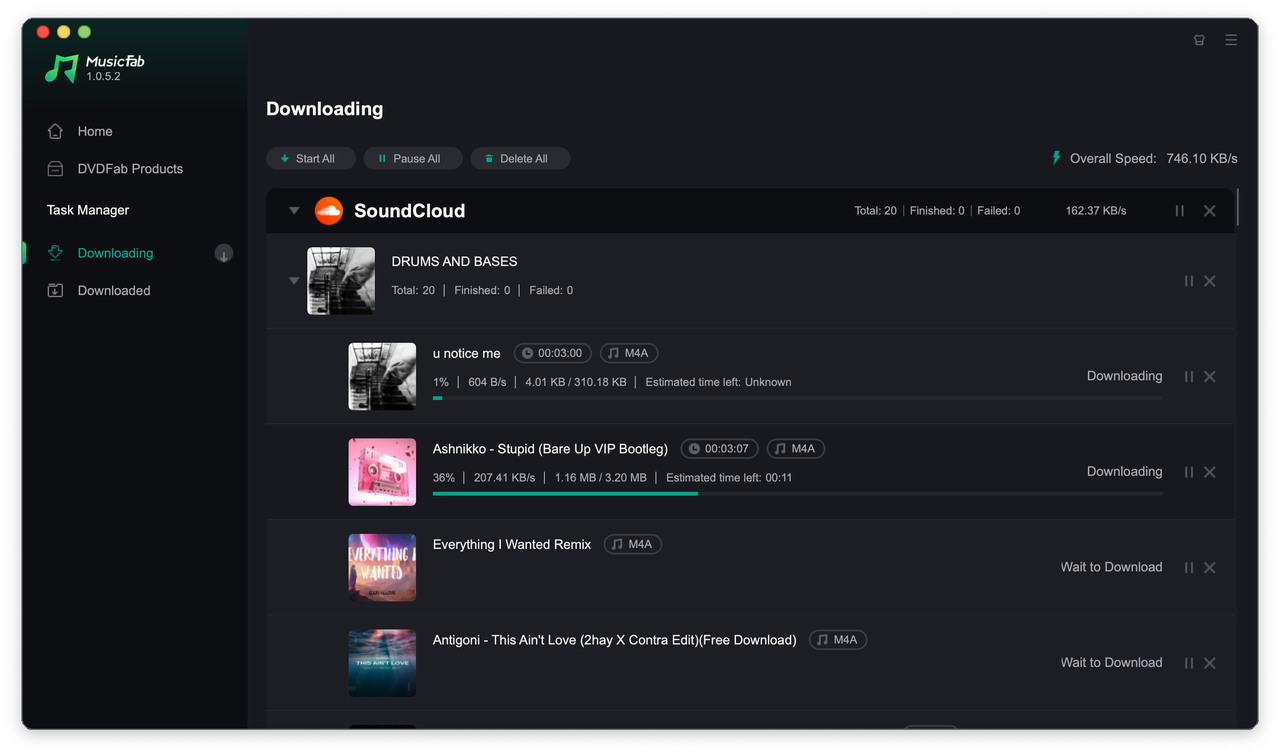
Task: Click the Downloaded folder icon in sidebar
Action: pyautogui.click(x=56, y=291)
